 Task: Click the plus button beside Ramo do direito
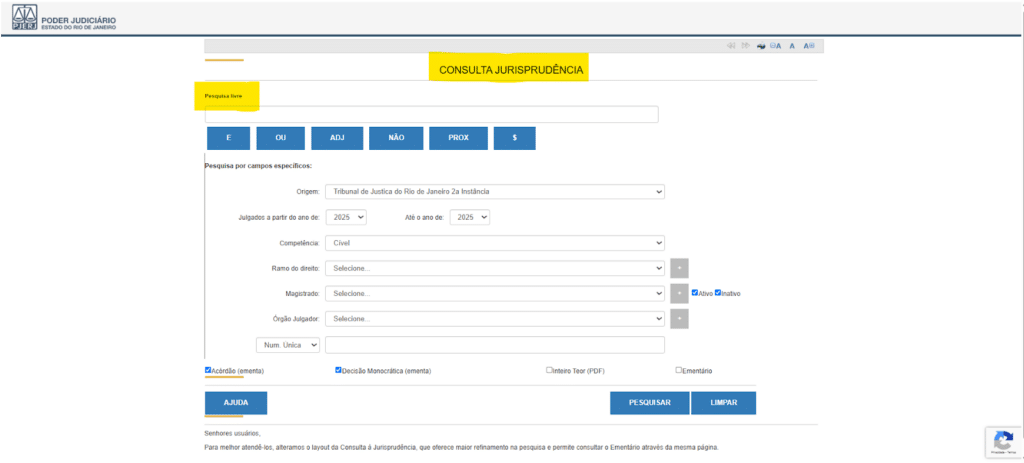coord(679,268)
